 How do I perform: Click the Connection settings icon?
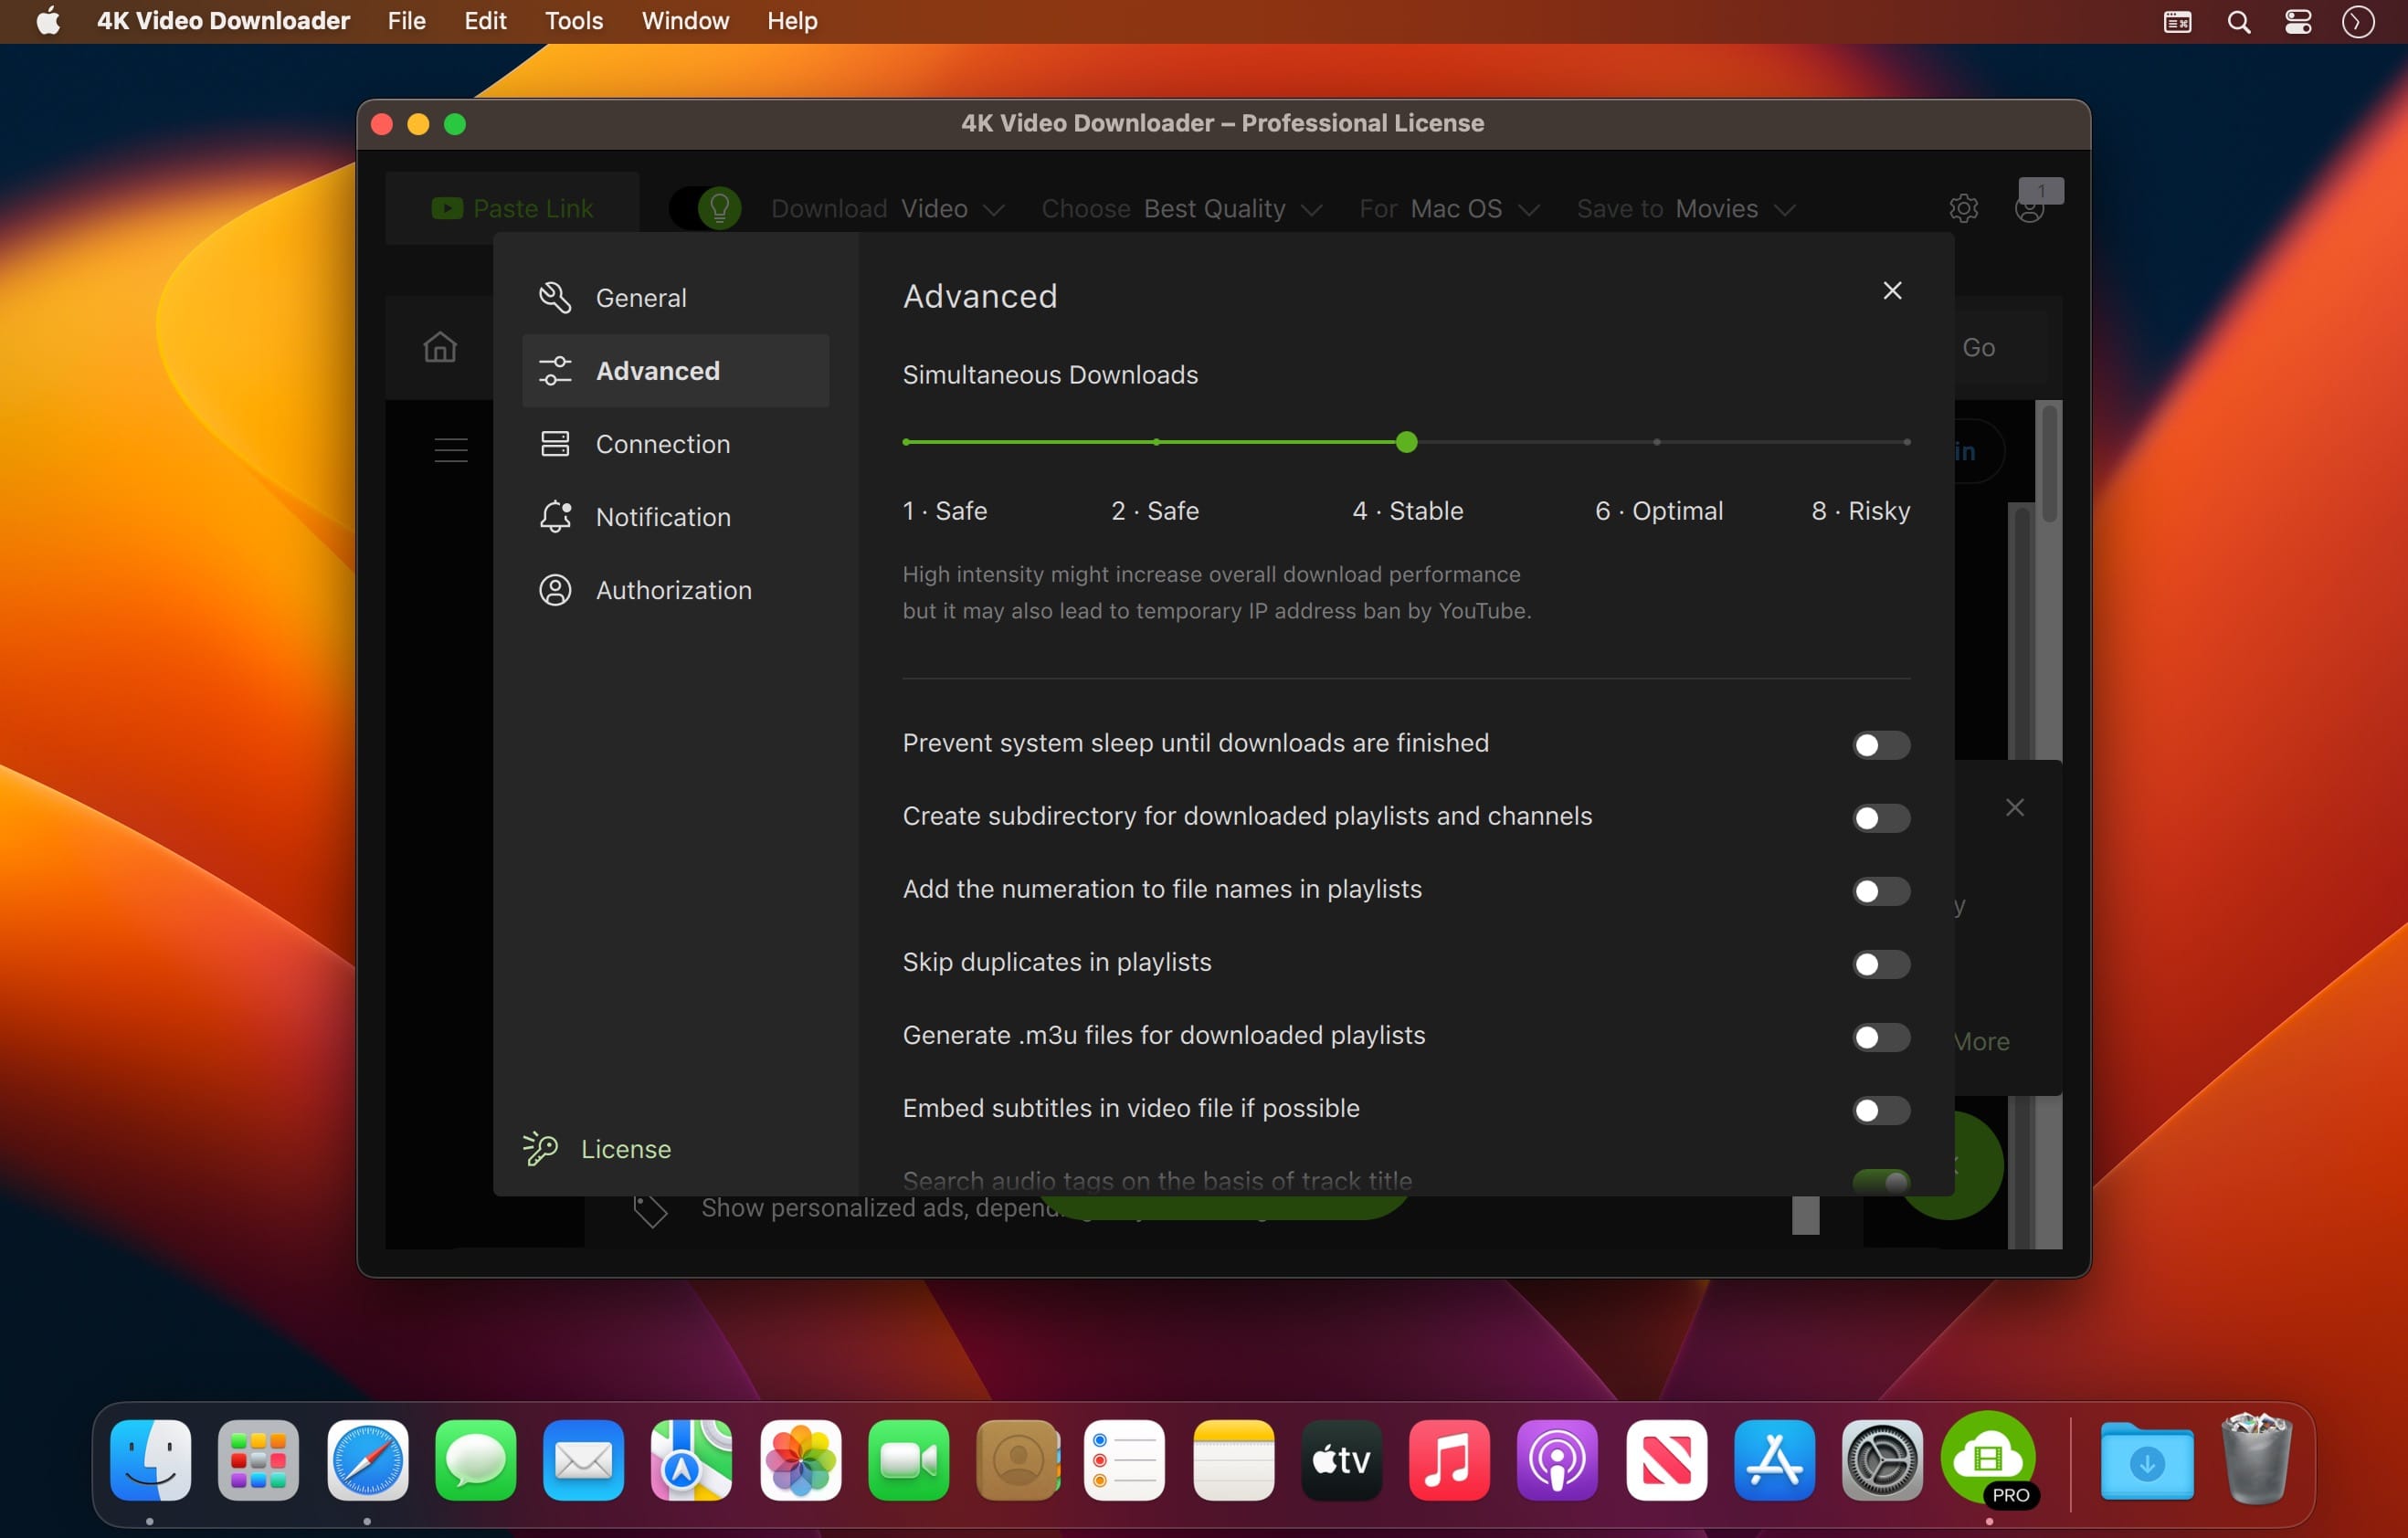pyautogui.click(x=556, y=444)
